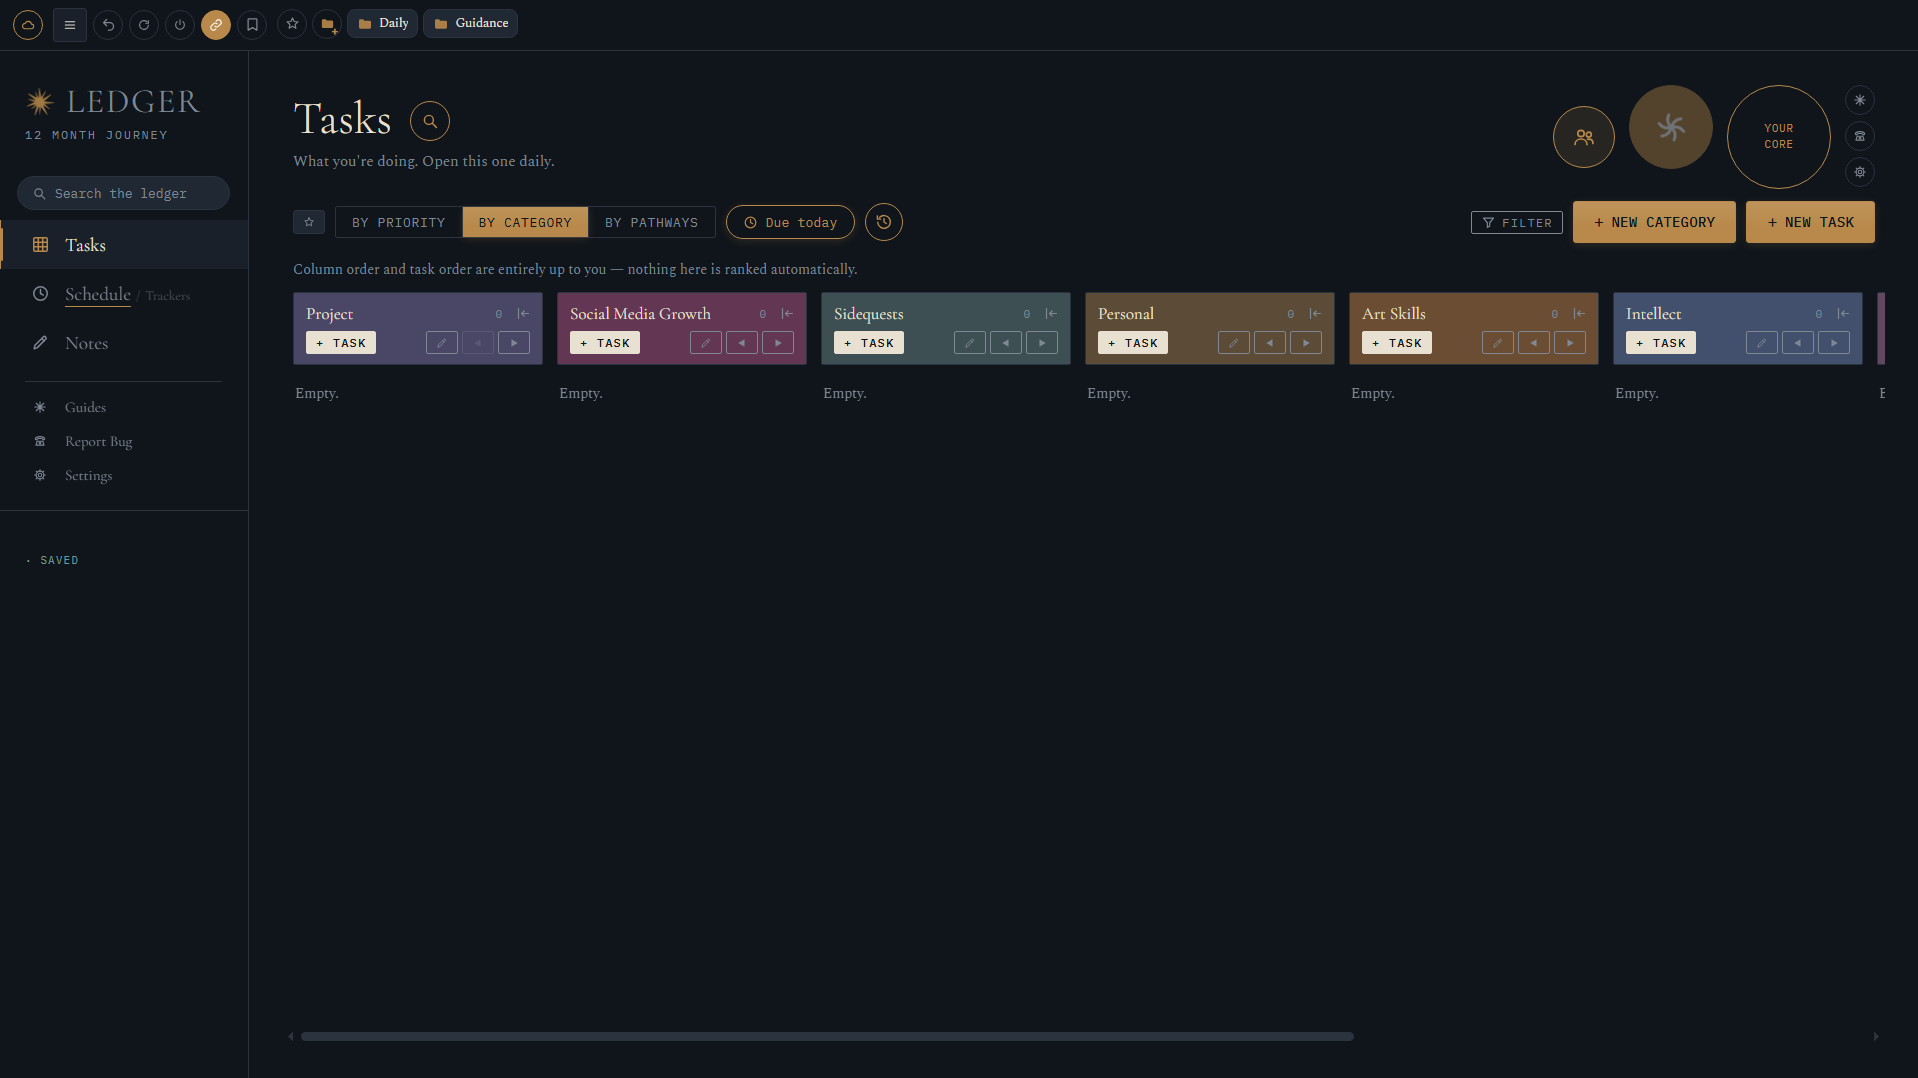
Task: Click the history clock icon beside Due today
Action: 884,222
